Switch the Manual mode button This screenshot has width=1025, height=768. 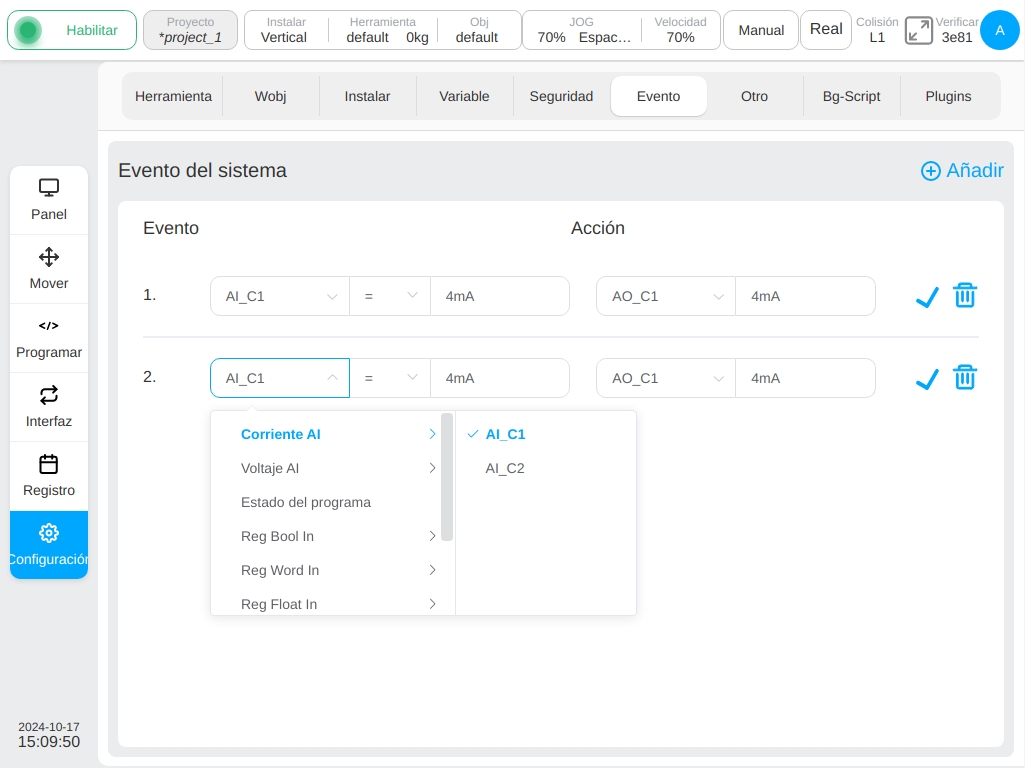point(761,30)
